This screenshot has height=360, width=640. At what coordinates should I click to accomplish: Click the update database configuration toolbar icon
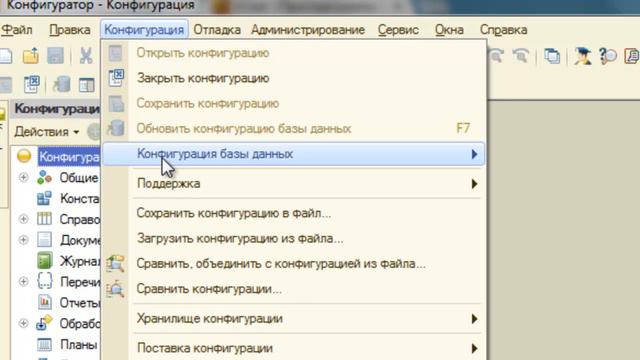tap(62, 84)
